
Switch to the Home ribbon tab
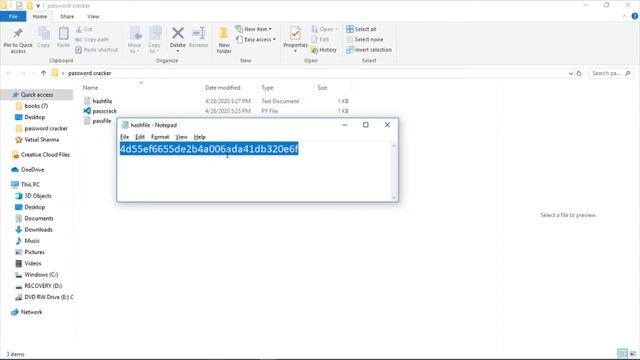pyautogui.click(x=40, y=16)
